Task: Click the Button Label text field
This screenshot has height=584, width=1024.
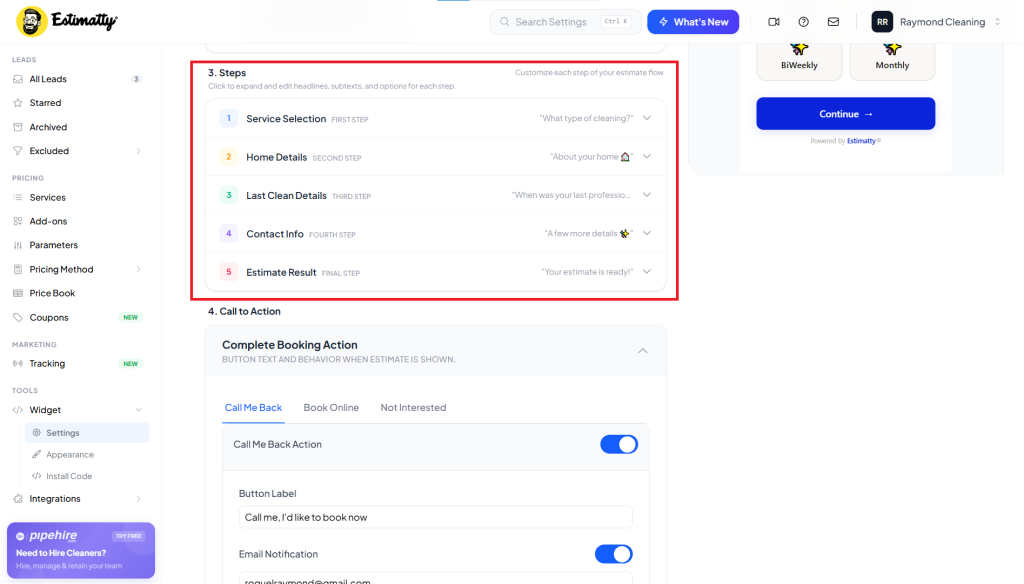Action: [x=436, y=517]
